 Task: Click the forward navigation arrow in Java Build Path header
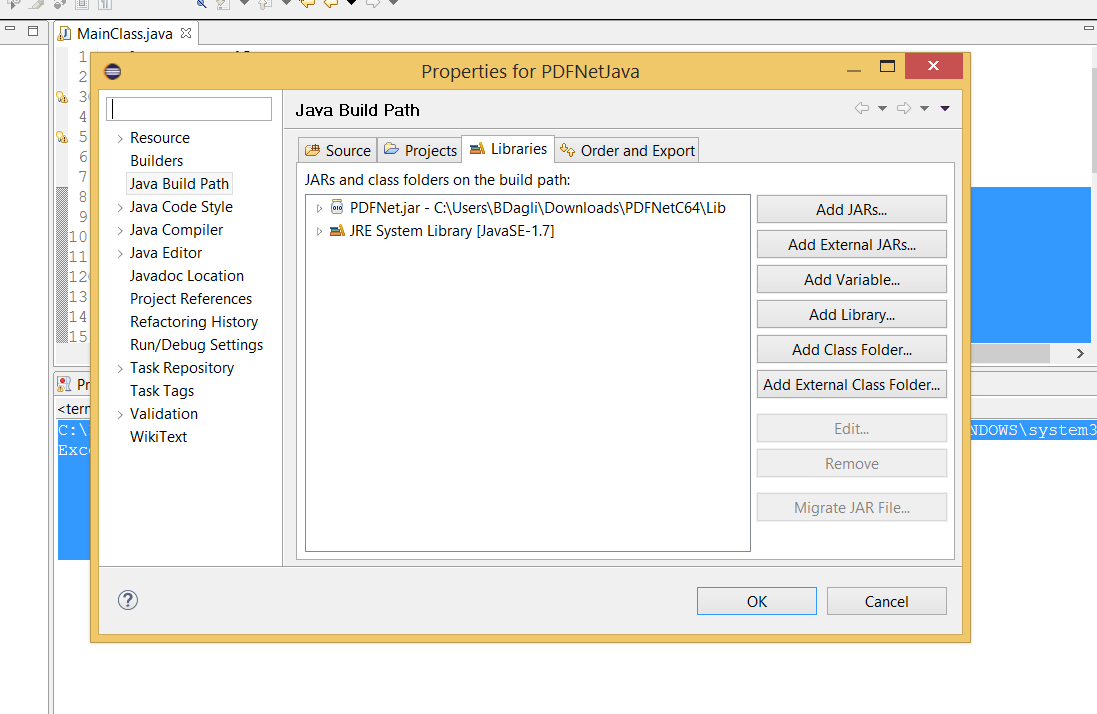click(x=904, y=108)
